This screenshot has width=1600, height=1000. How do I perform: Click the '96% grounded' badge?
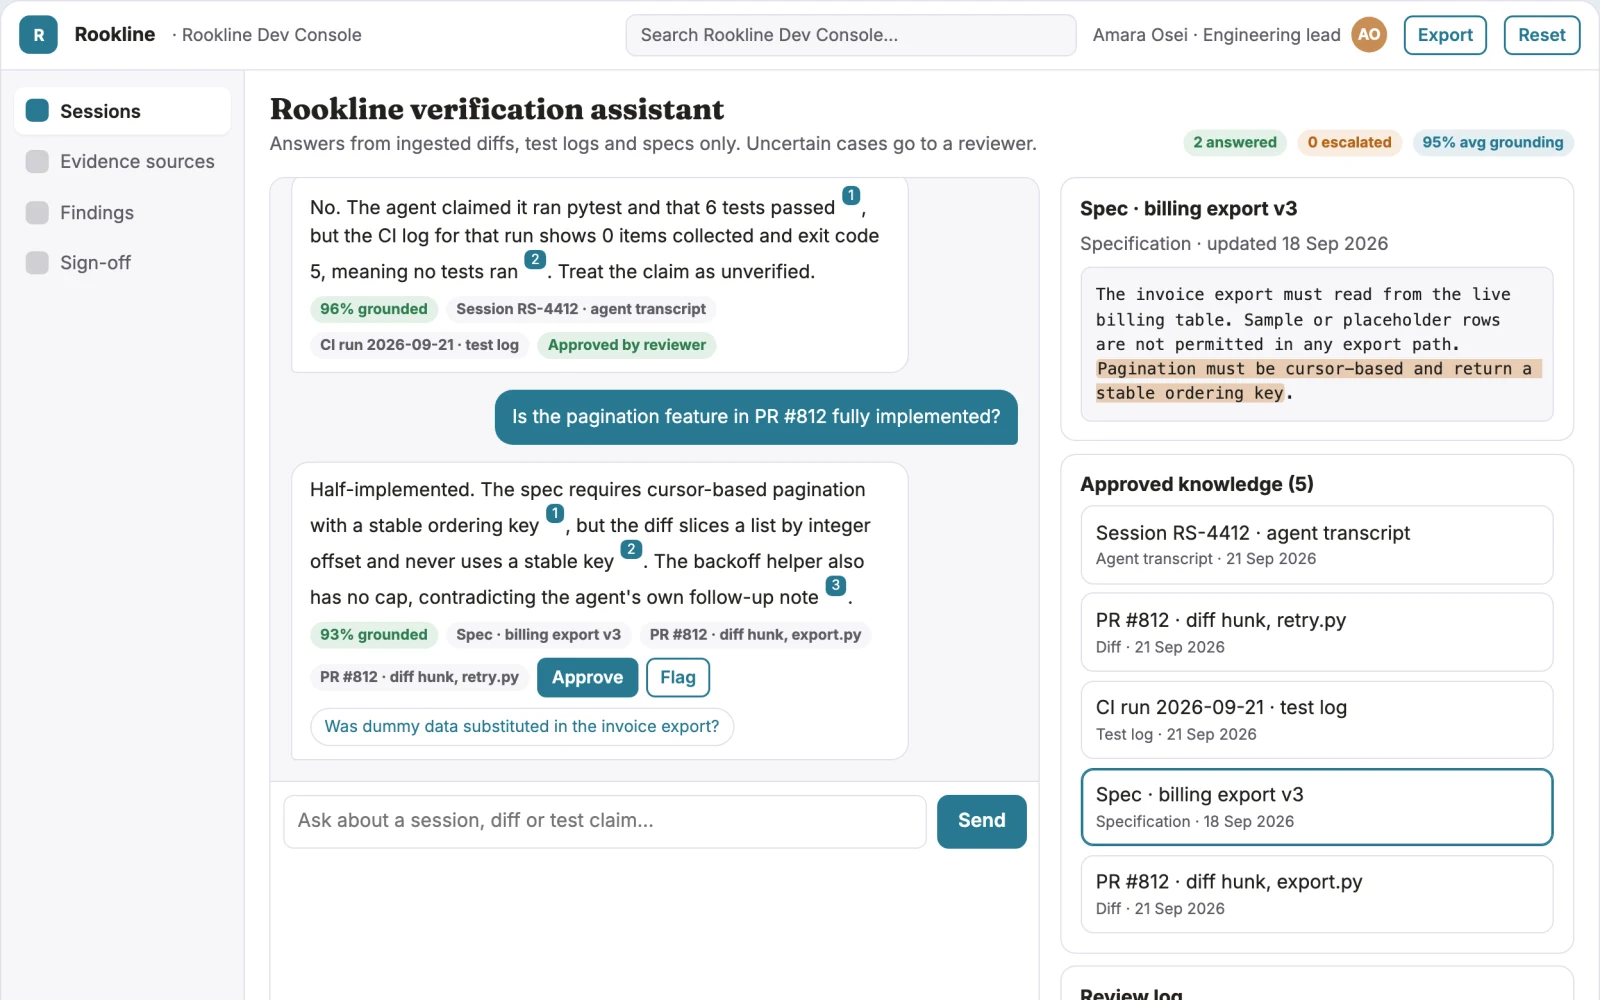(374, 309)
